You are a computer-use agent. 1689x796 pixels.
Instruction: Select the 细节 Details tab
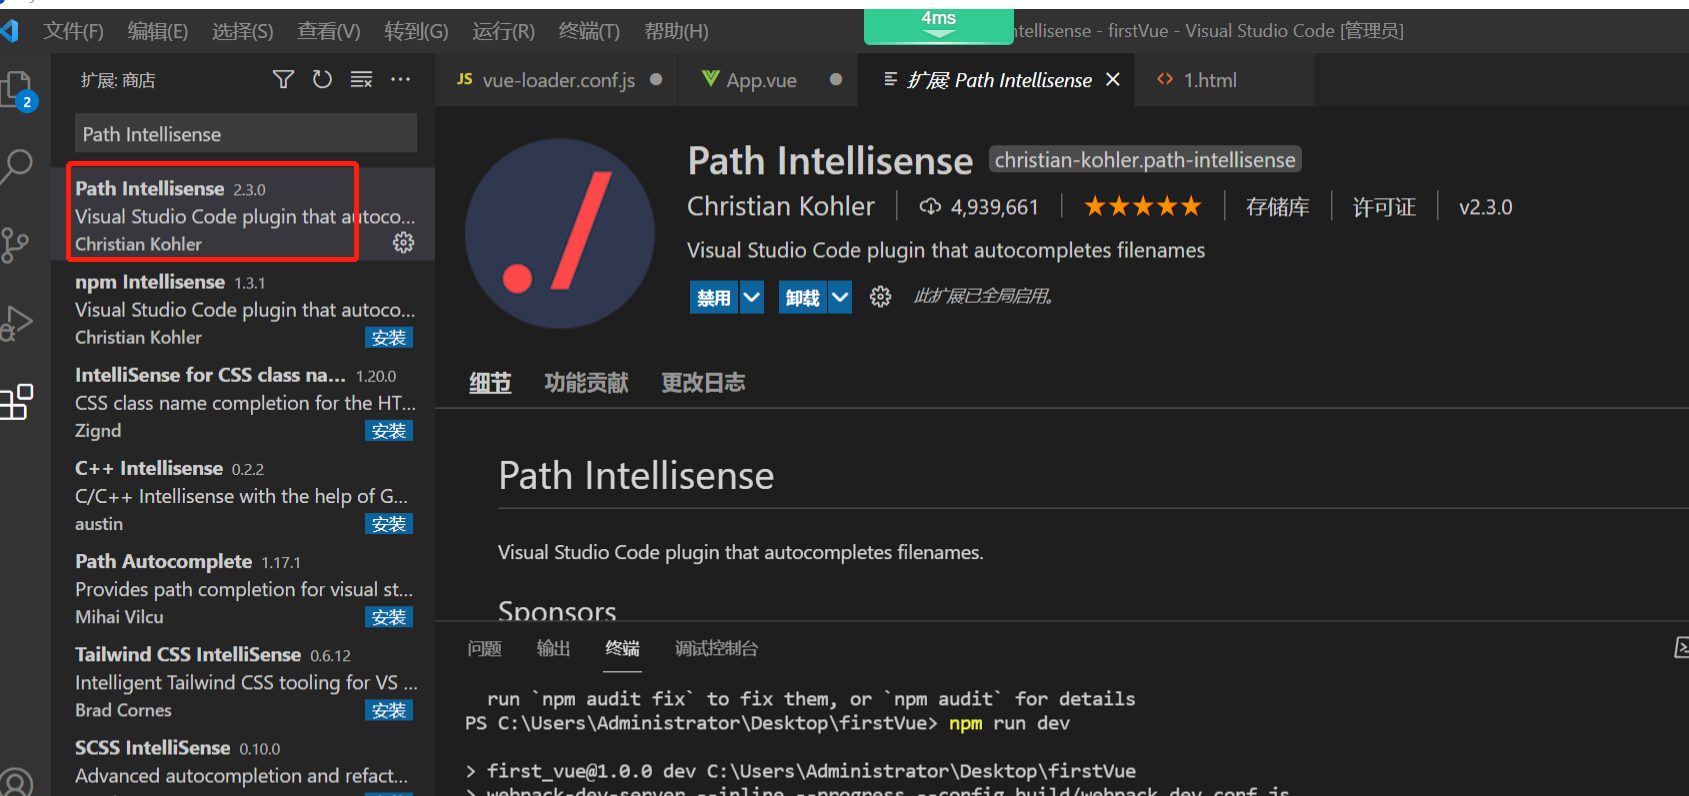click(x=490, y=382)
